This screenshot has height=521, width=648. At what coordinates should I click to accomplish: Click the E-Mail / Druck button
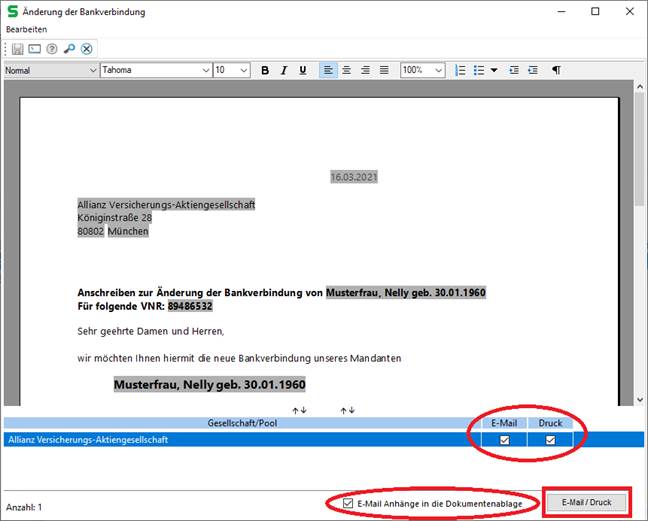pyautogui.click(x=586, y=502)
